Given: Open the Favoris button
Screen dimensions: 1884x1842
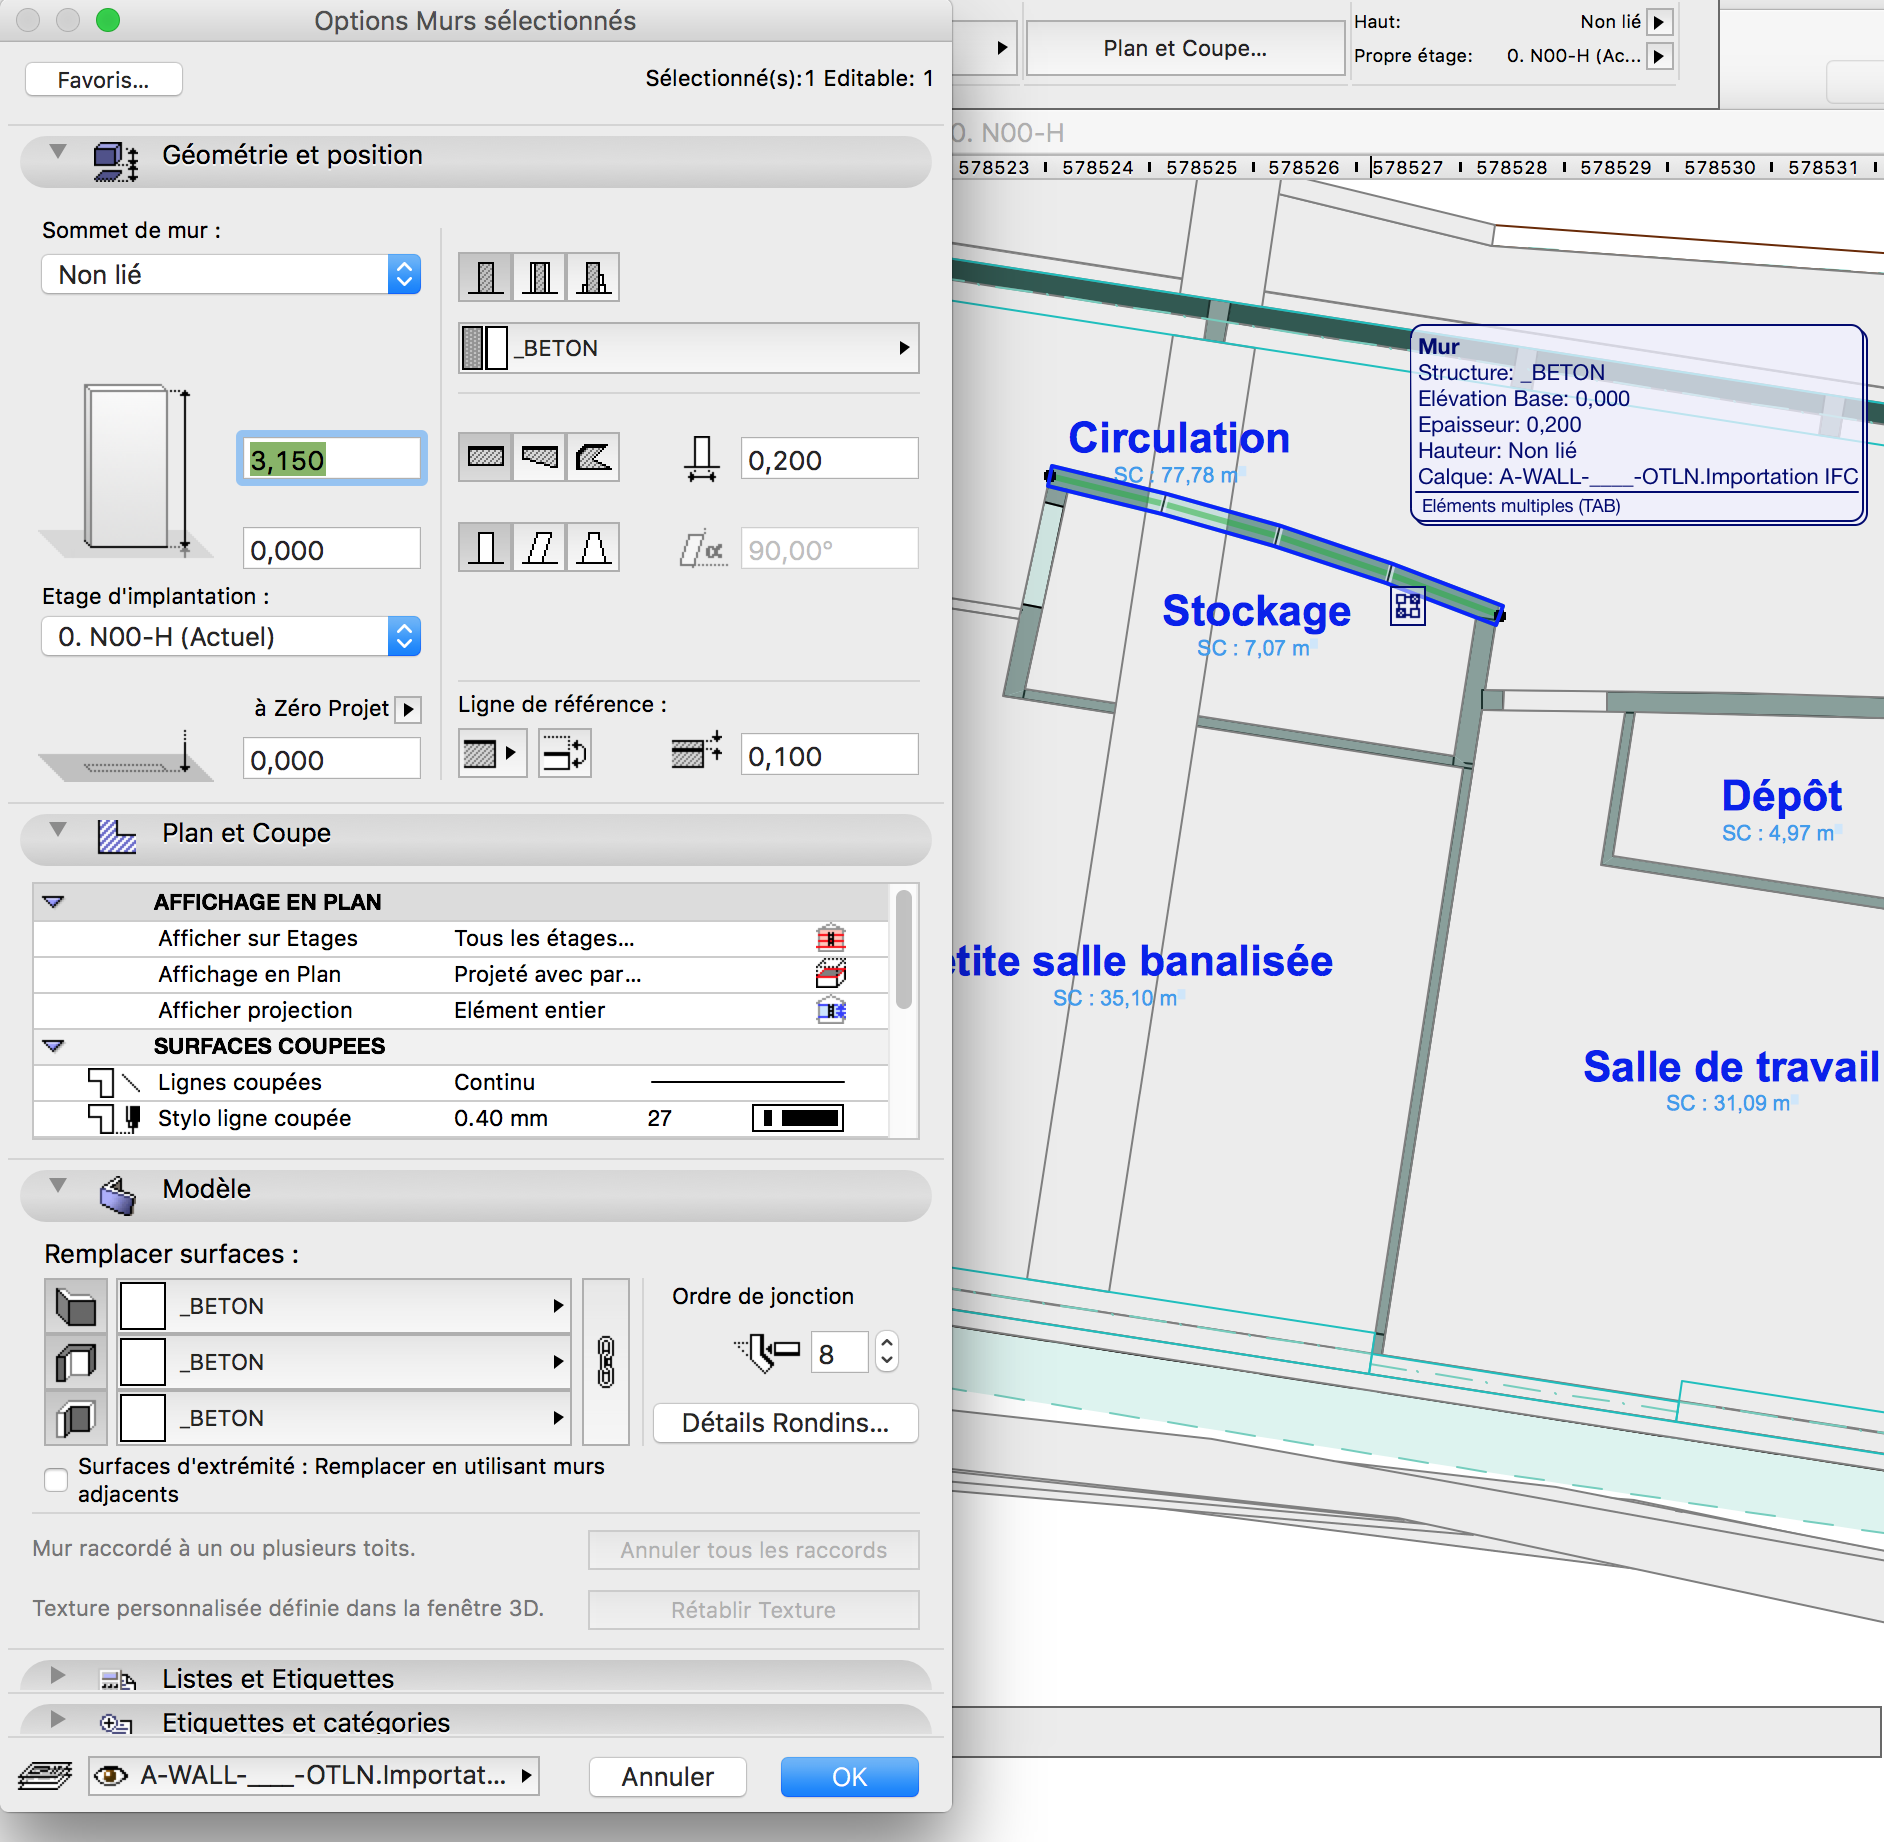Looking at the screenshot, I should pyautogui.click(x=103, y=80).
